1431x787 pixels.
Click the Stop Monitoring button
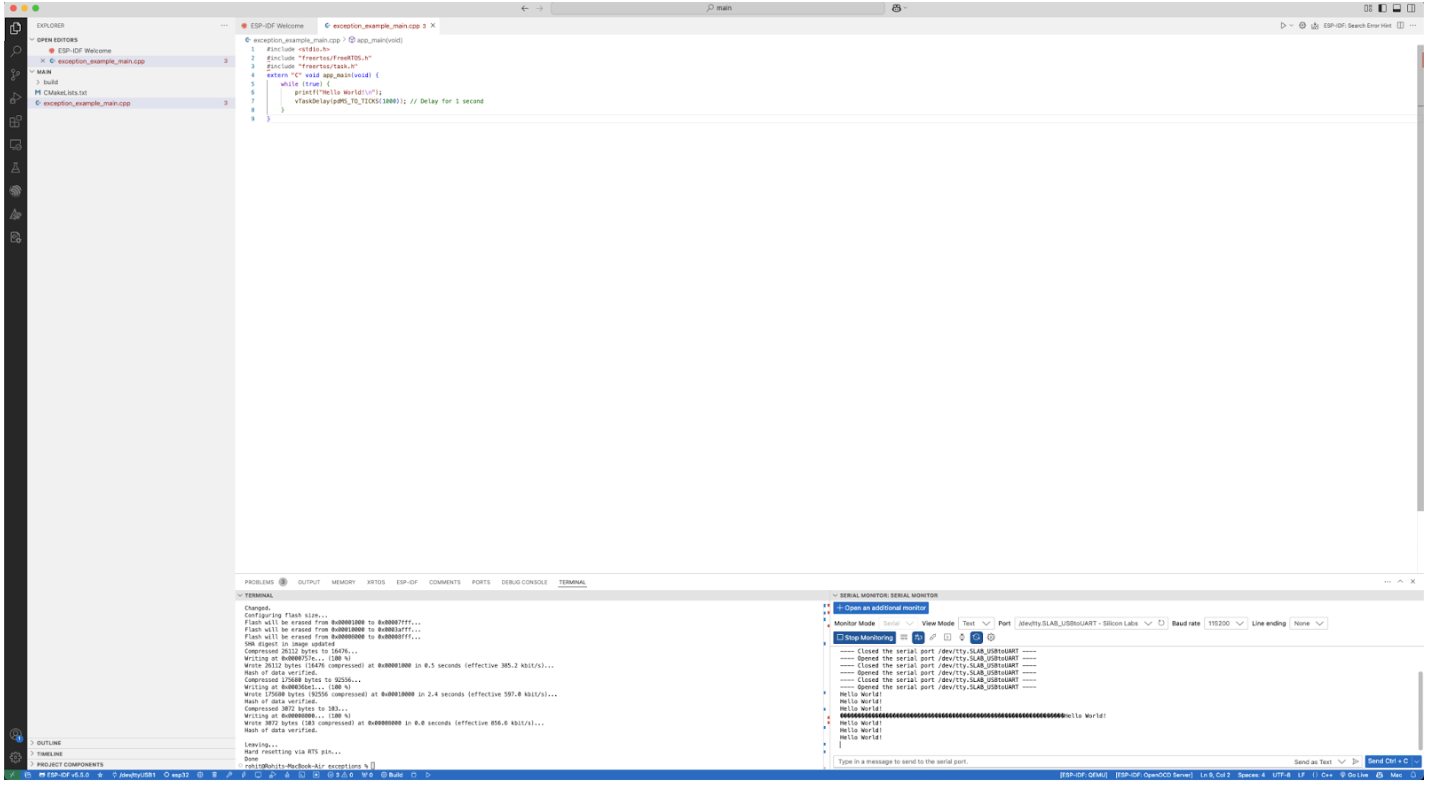pos(865,637)
